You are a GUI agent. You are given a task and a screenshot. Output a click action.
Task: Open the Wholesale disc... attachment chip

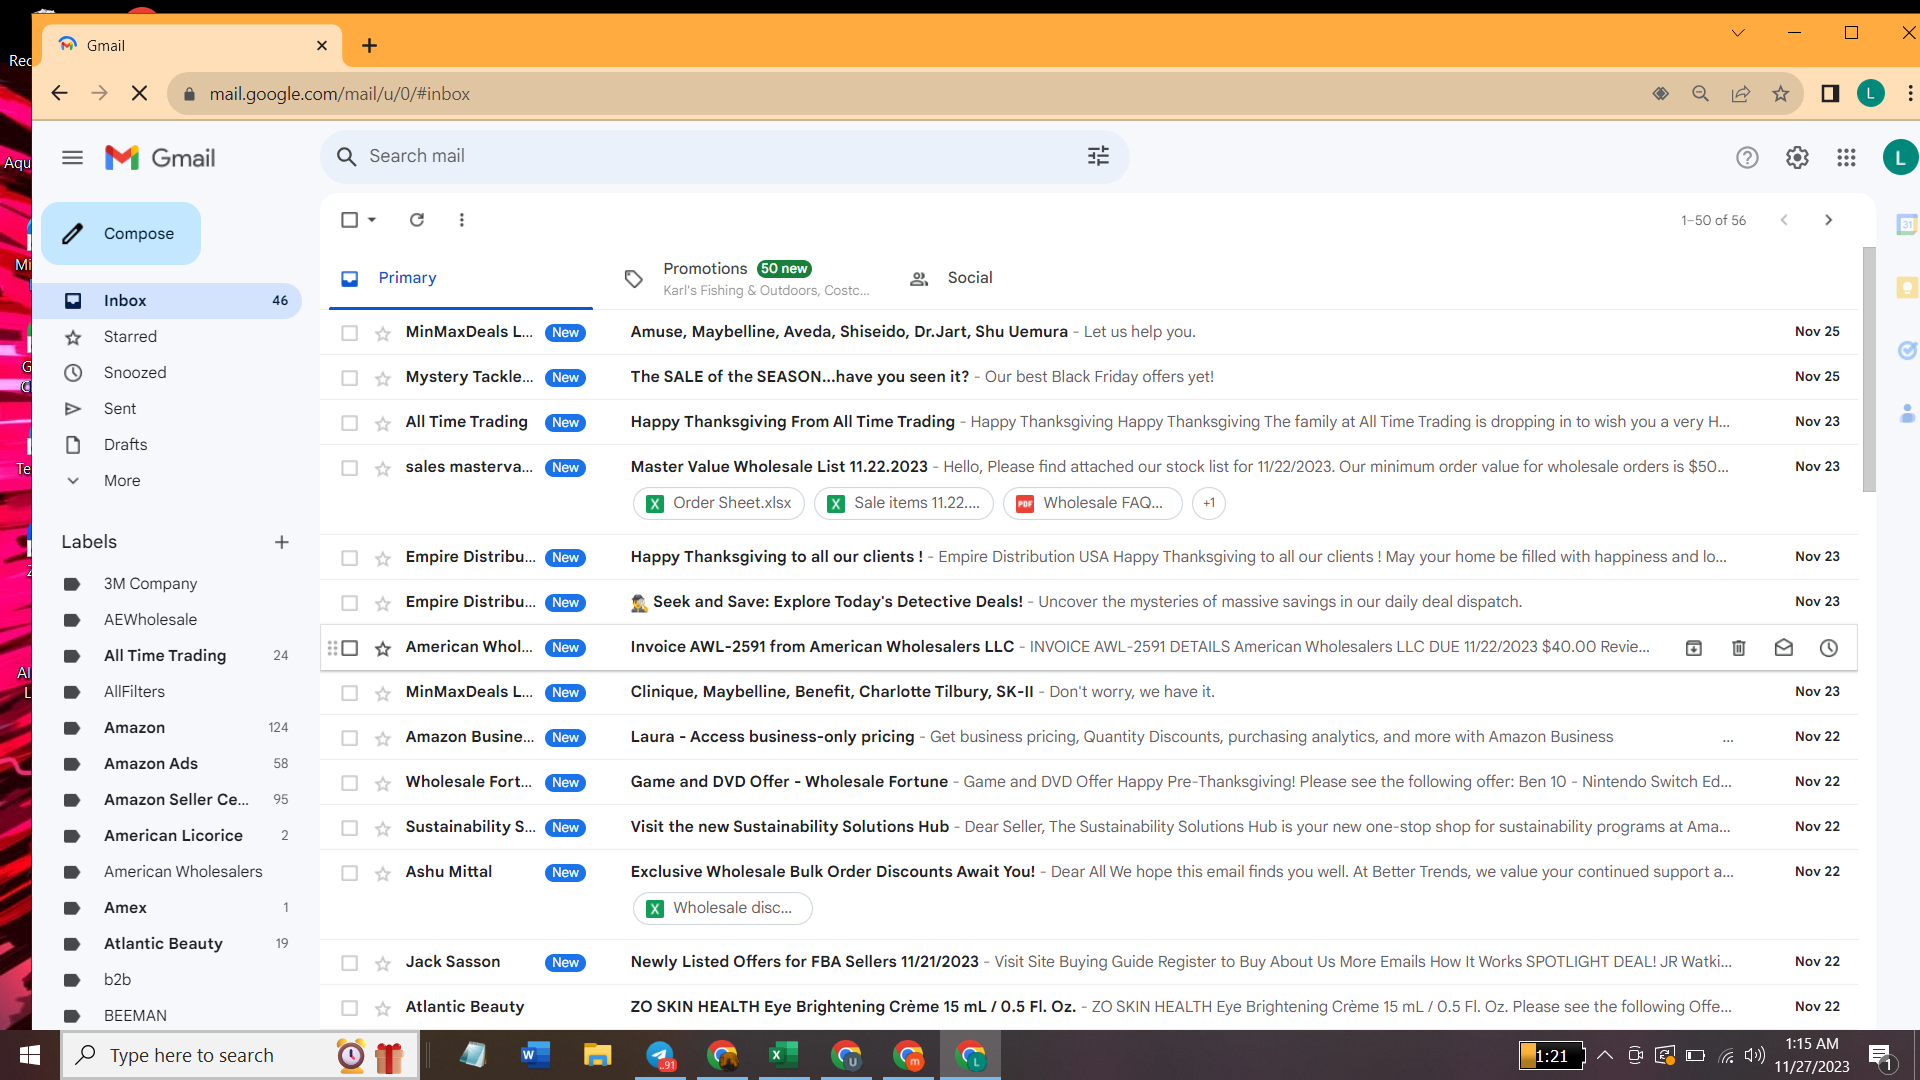(x=723, y=908)
